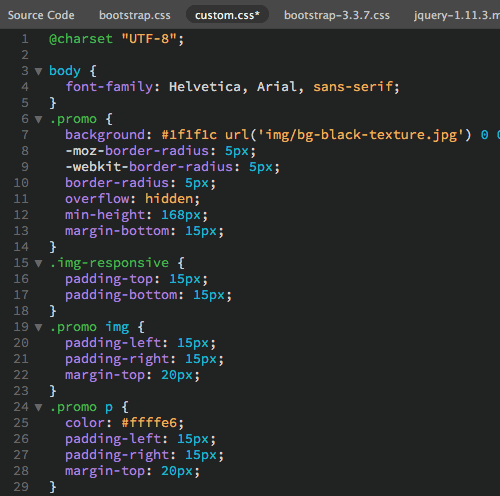Collapse the .promo img rule on line 19
500x496 pixels.
(x=39, y=327)
